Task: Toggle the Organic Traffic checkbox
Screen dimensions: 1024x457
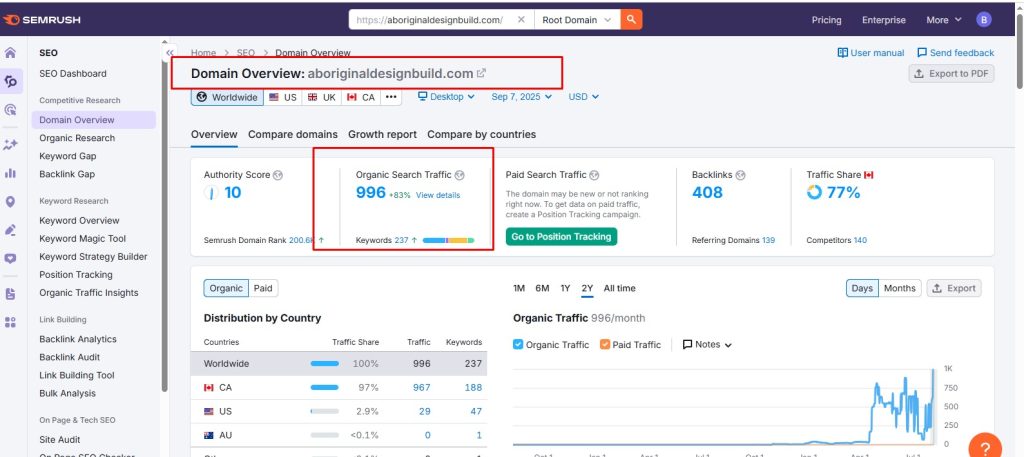Action: (x=518, y=344)
